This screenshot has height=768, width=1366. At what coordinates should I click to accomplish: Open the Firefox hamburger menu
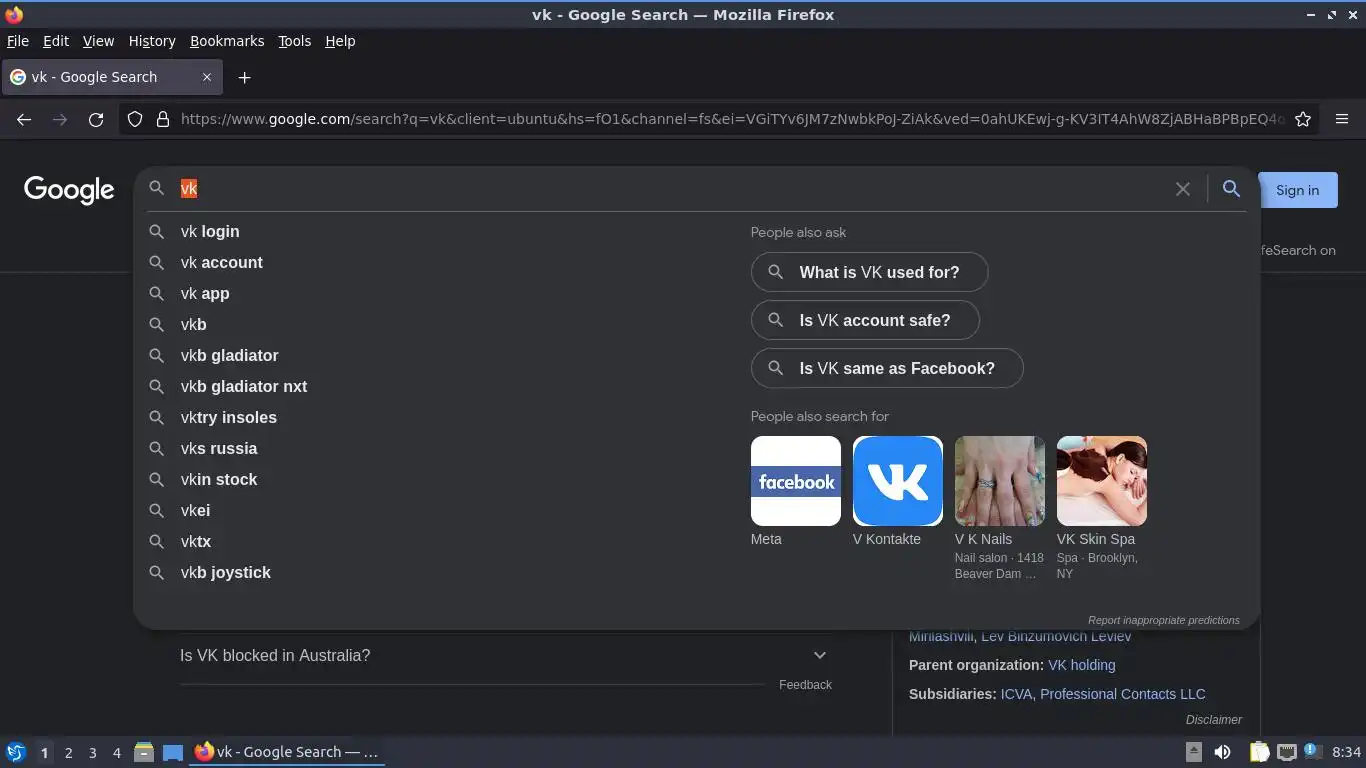coord(1342,119)
